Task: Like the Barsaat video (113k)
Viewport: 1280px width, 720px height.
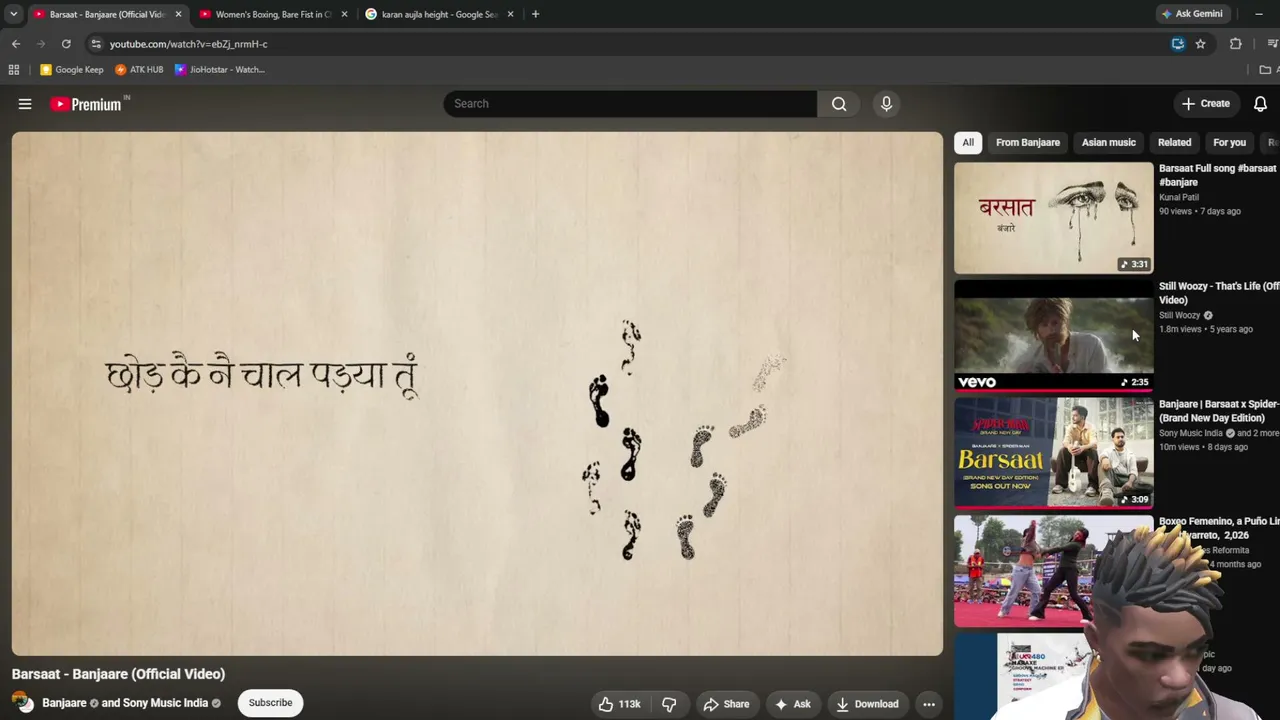Action: [619, 704]
